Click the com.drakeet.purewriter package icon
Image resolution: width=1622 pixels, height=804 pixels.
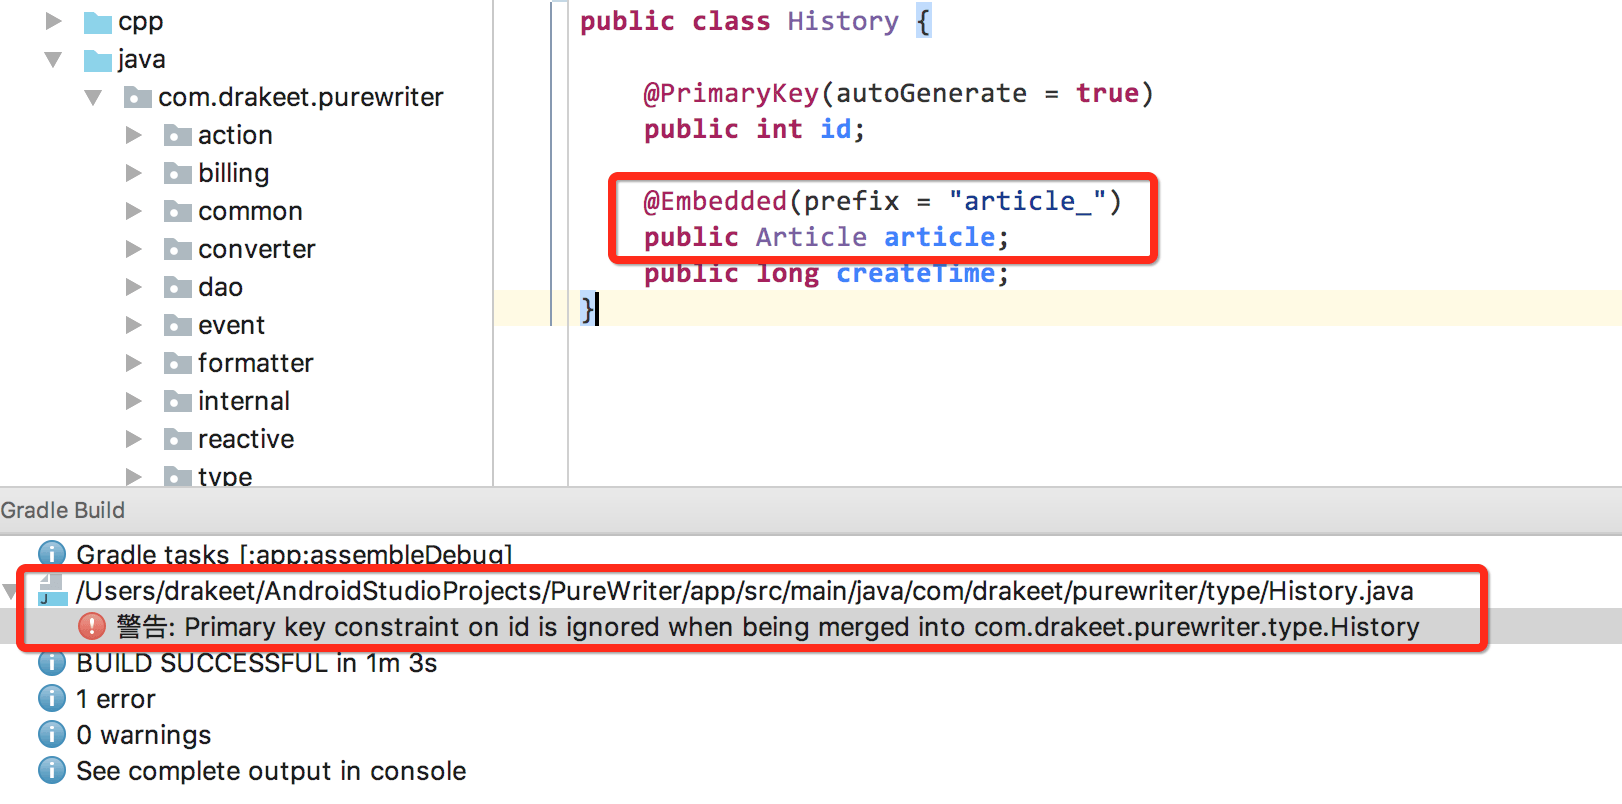pyautogui.click(x=137, y=98)
